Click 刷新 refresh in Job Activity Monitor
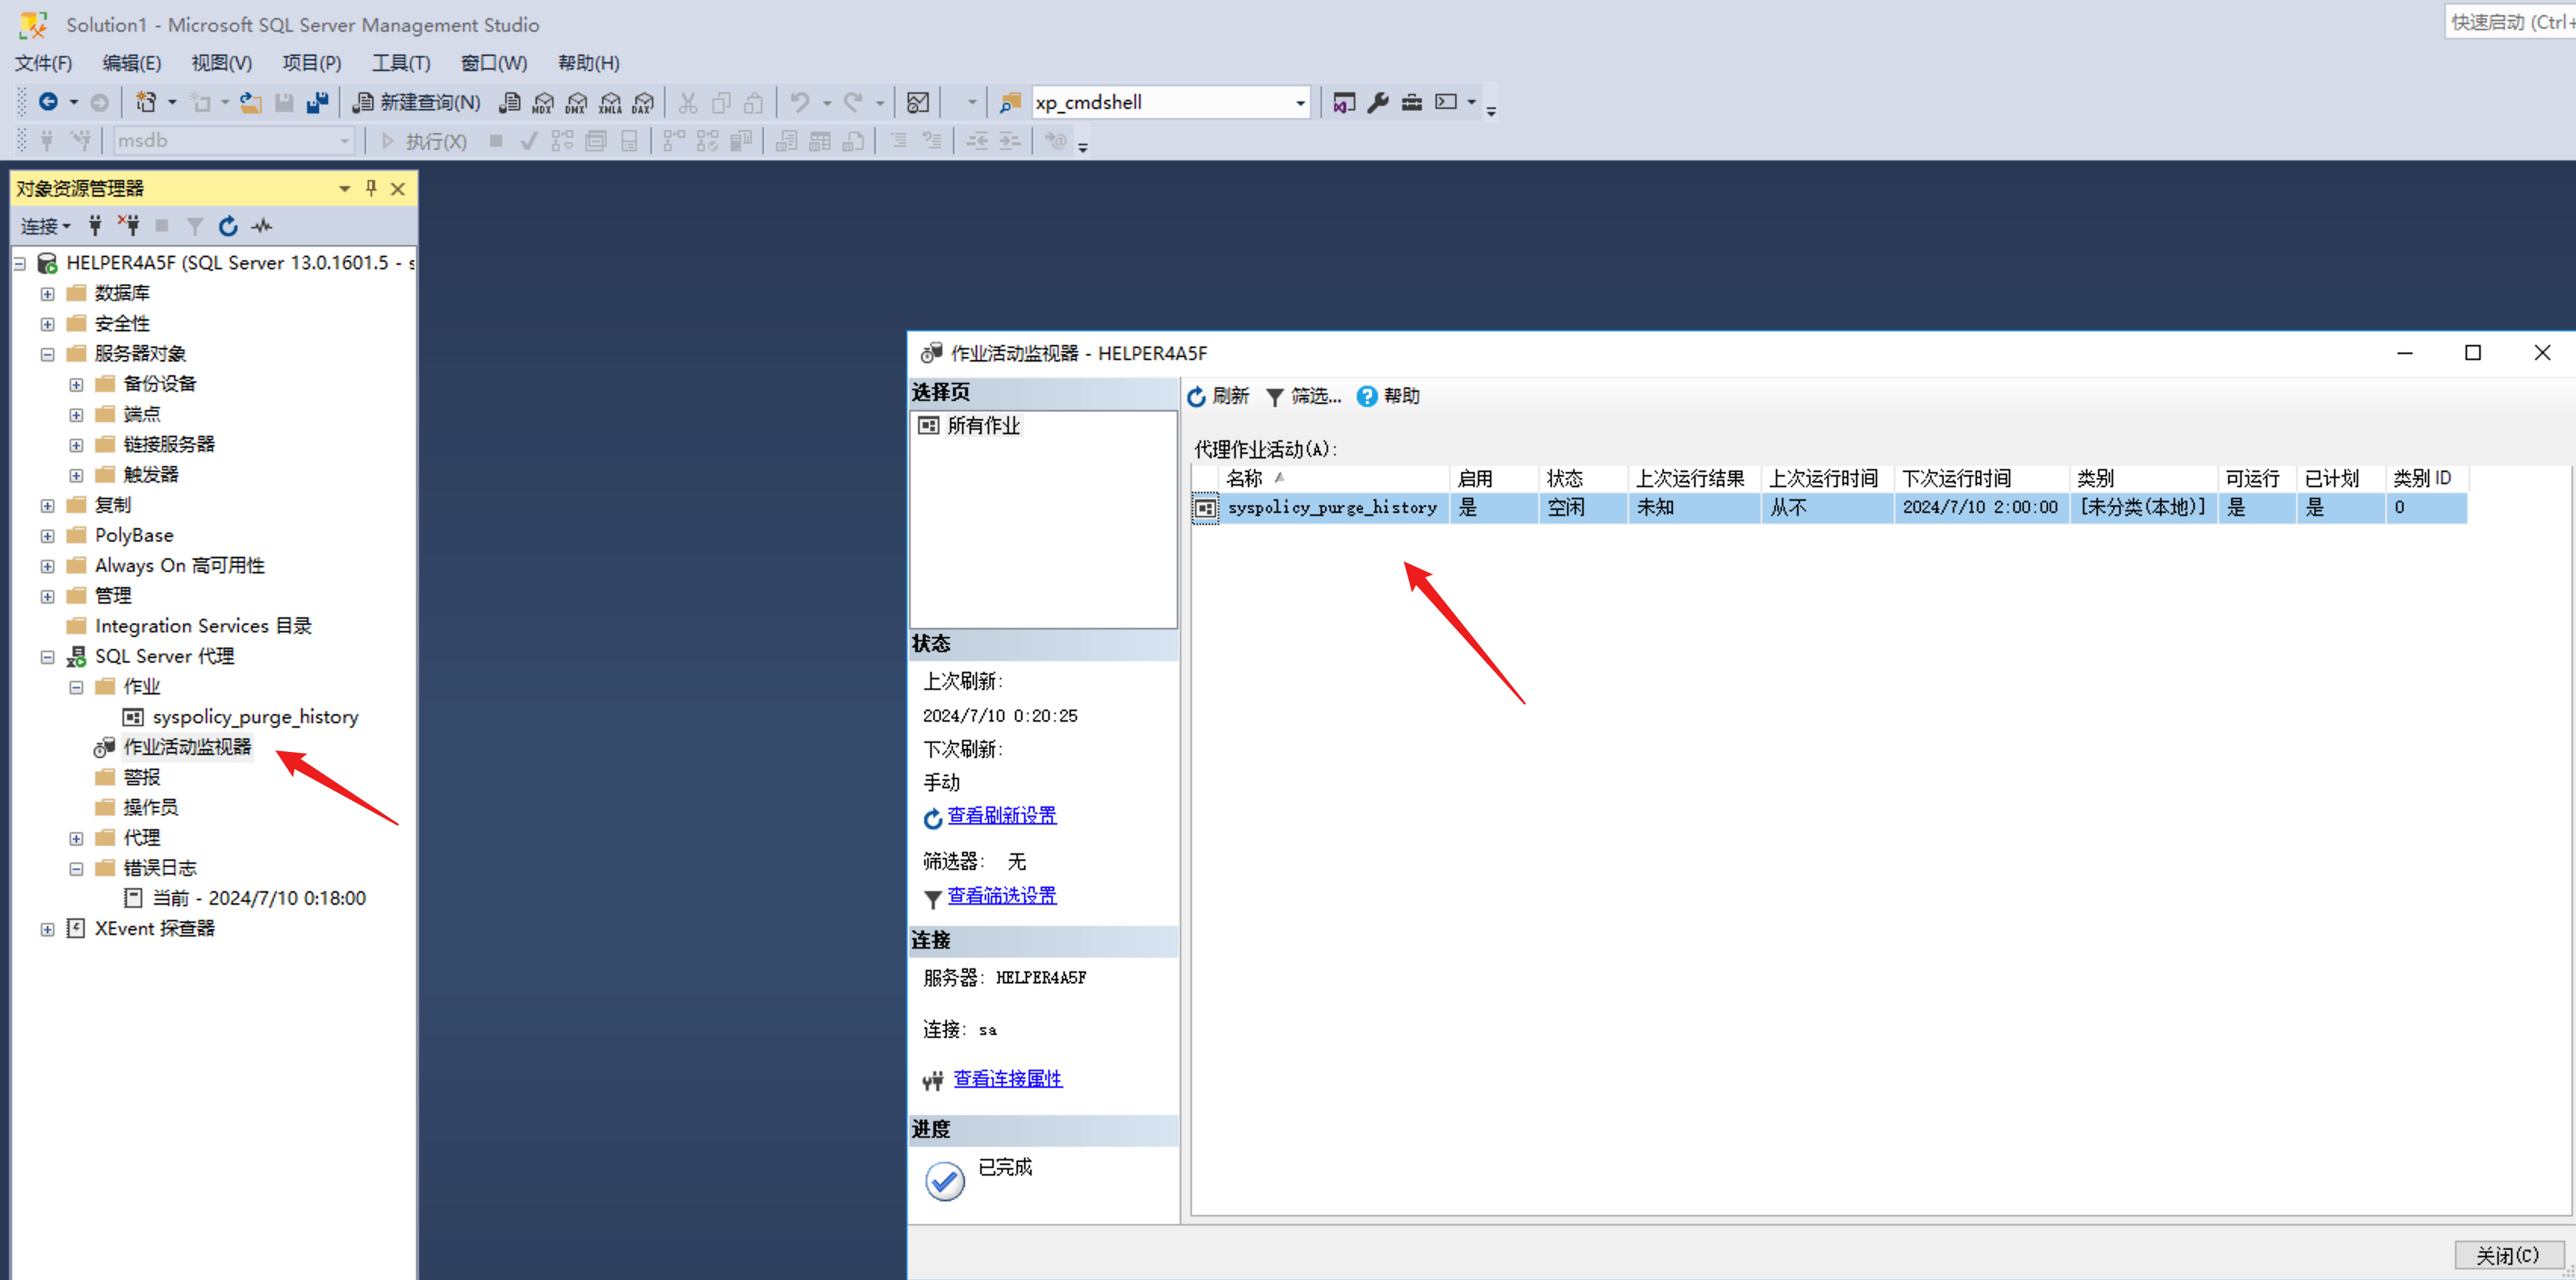This screenshot has width=2576, height=1280. click(x=1218, y=396)
